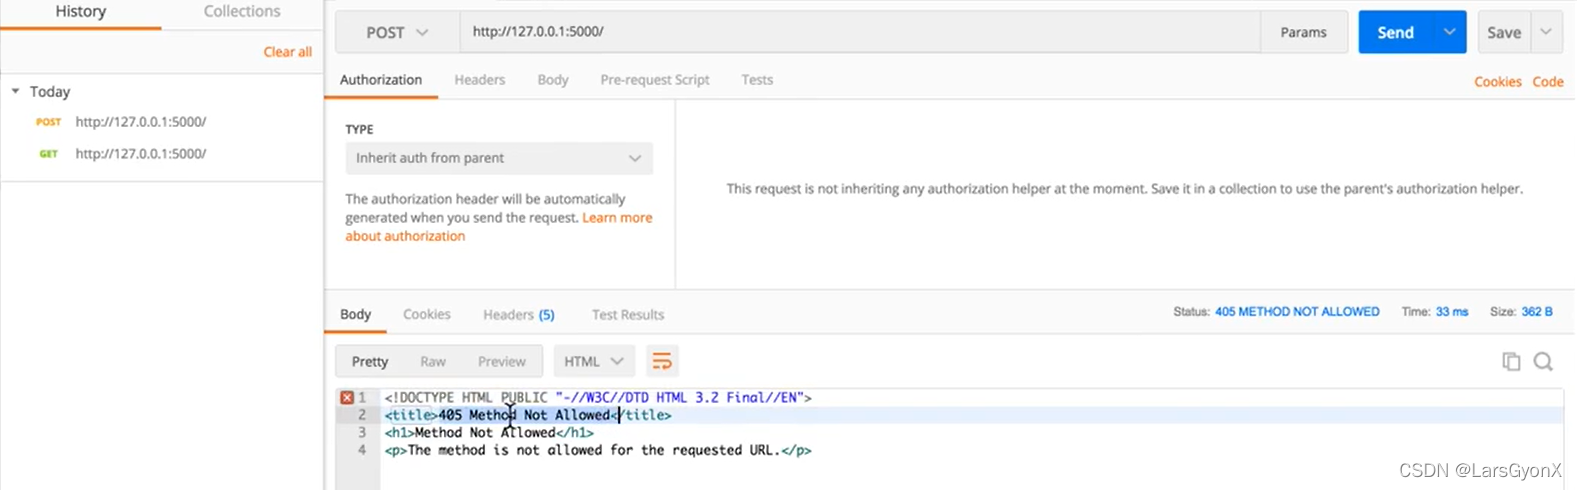Open the request Headers tab
Viewport: 1577px width, 490px height.
[x=480, y=80]
